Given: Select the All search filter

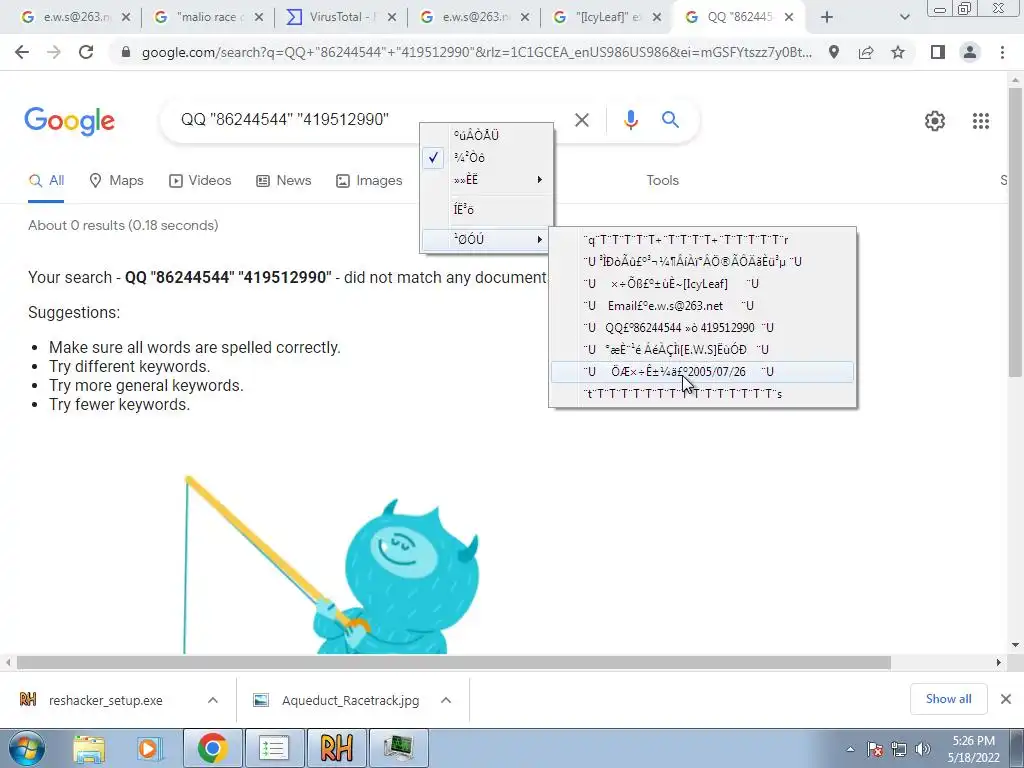Looking at the screenshot, I should pos(46,181).
